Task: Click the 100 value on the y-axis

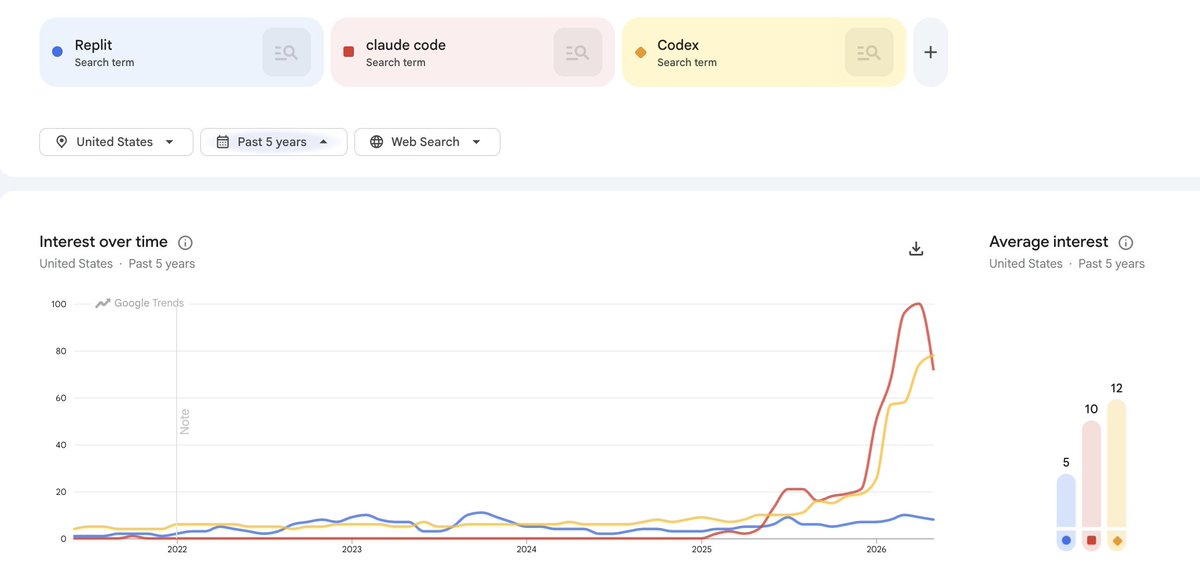Action: pyautogui.click(x=58, y=304)
